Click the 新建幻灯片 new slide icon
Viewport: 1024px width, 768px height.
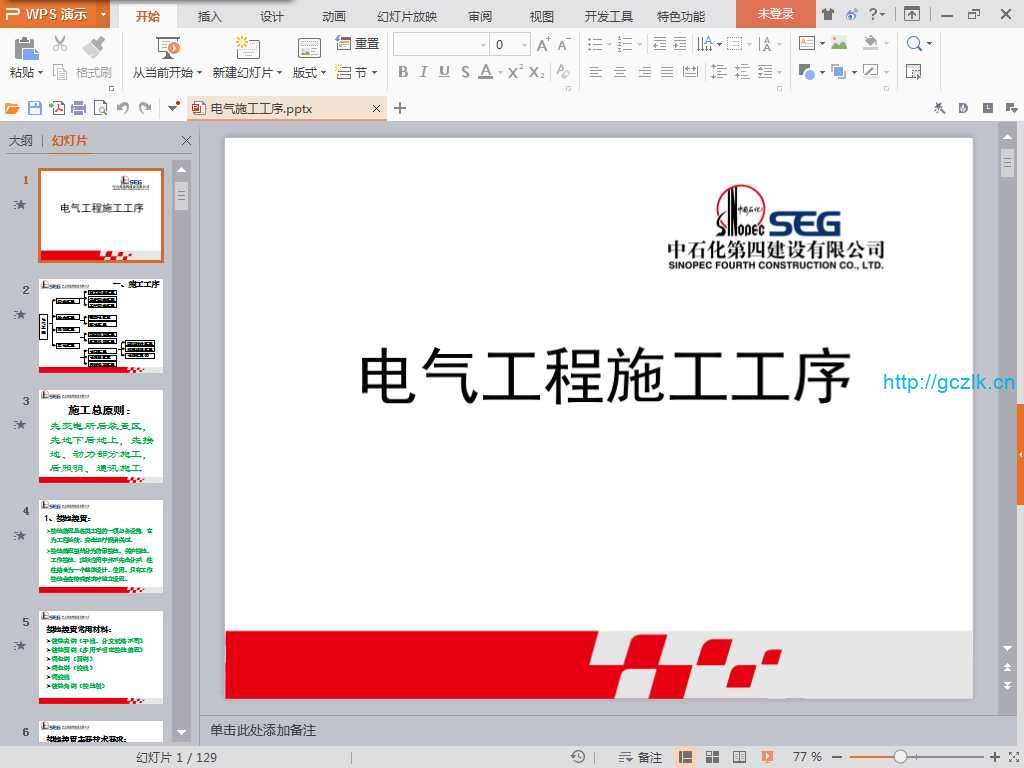[247, 47]
